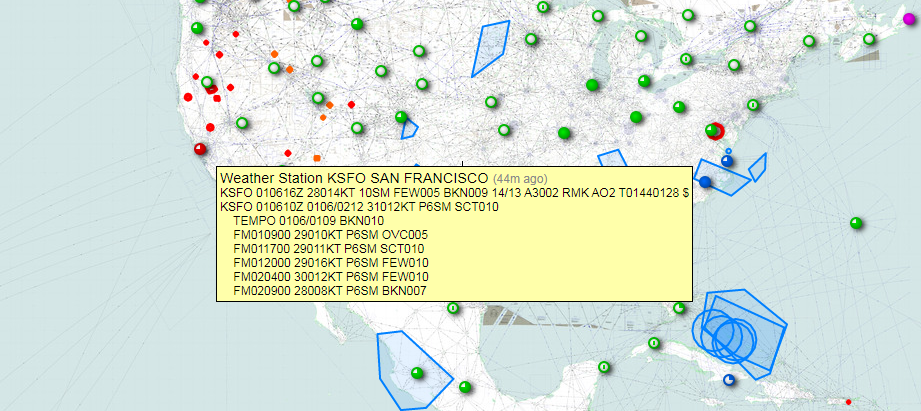The width and height of the screenshot is (921, 411).
Task: Select the green marker inside Mexico's blue polygon
Action: click(417, 373)
